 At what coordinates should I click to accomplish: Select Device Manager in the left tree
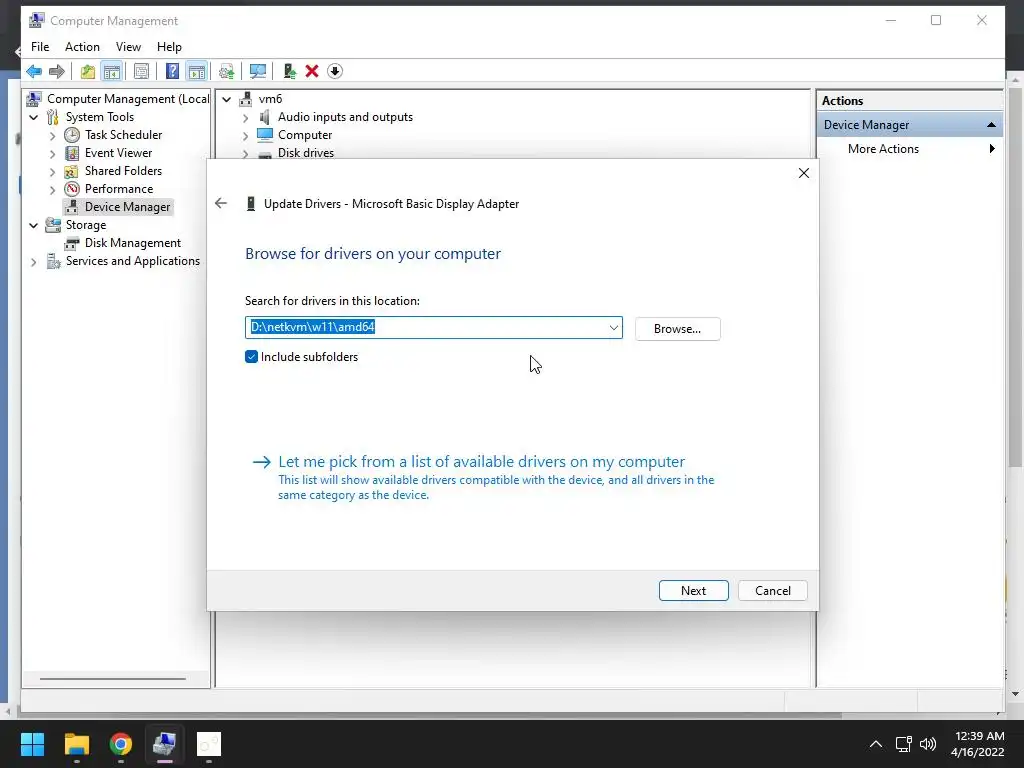point(127,207)
